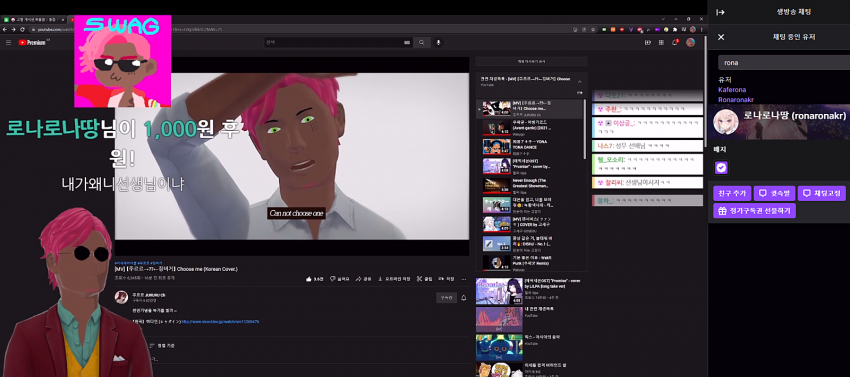The width and height of the screenshot is (850, 377).
Task: Save the video to a playlist
Action: click(447, 279)
